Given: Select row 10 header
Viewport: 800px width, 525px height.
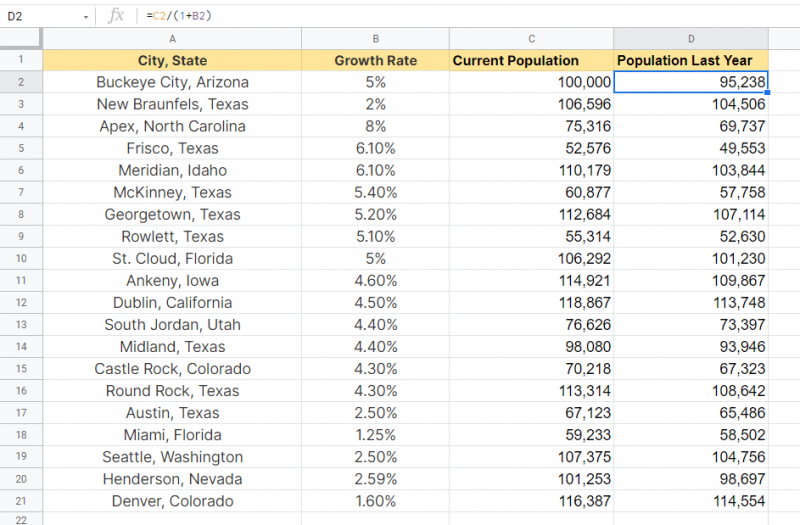Looking at the screenshot, I should click(x=21, y=258).
